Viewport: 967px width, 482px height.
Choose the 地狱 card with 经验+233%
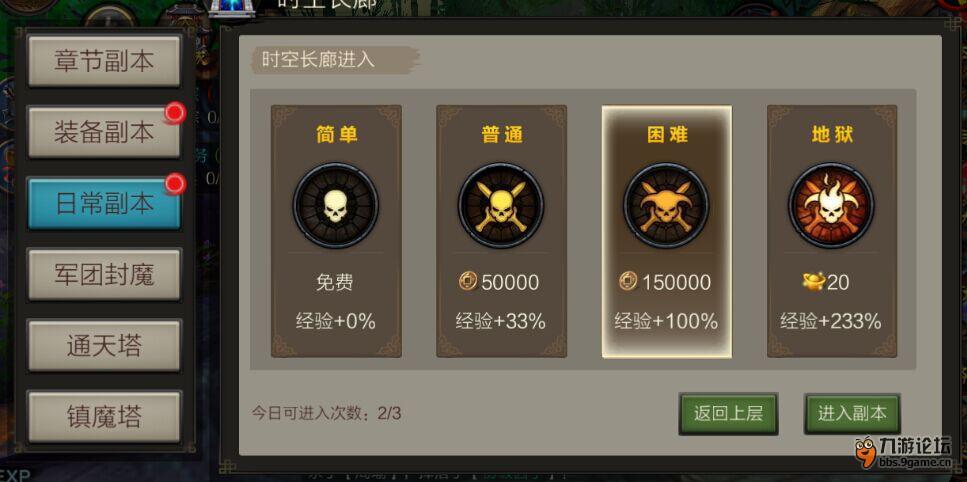(x=832, y=231)
